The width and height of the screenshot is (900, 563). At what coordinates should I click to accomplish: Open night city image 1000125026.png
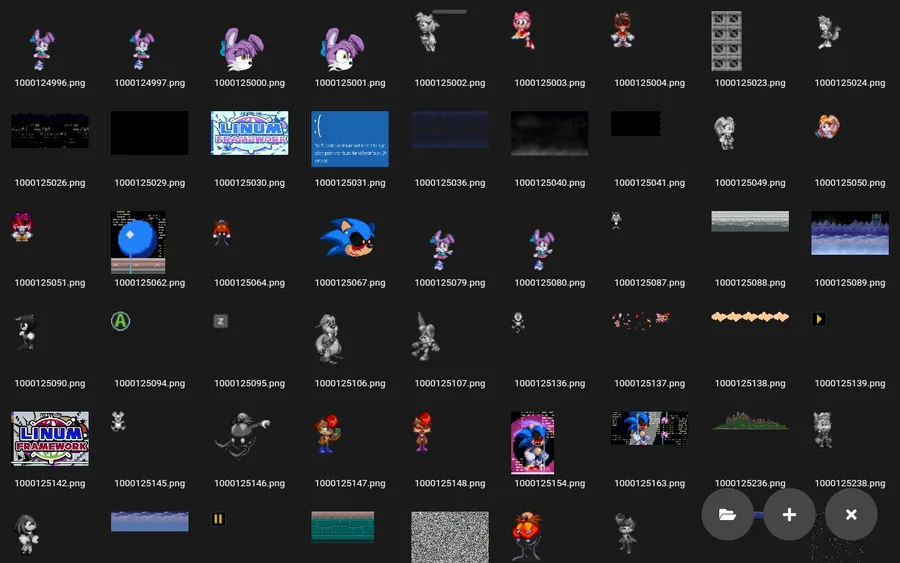click(x=50, y=130)
